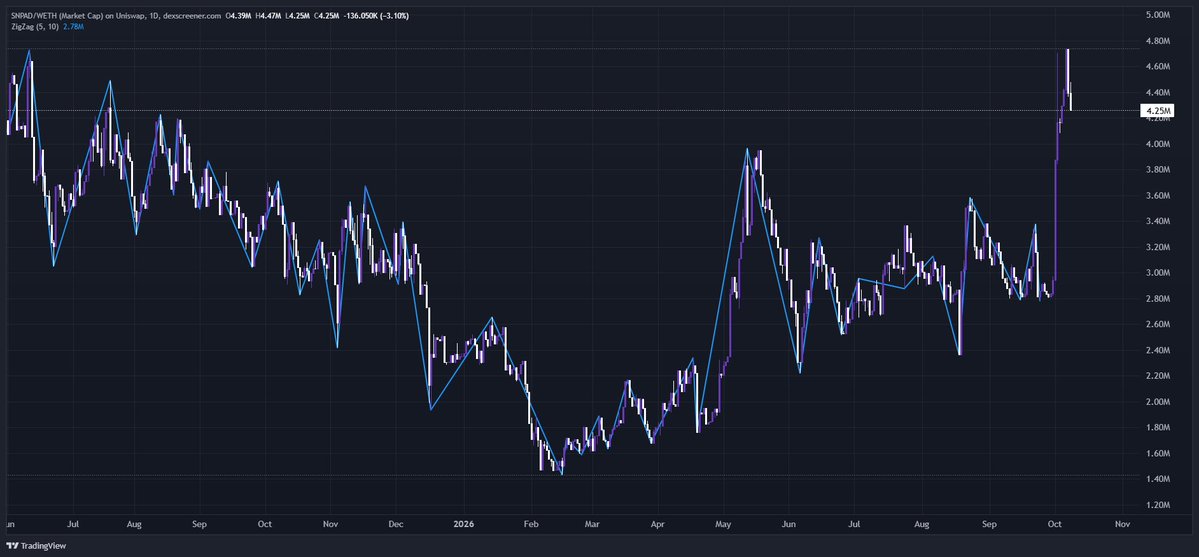Click the Mar label on time axis
Screen dimensions: 1199x557
[591, 526]
